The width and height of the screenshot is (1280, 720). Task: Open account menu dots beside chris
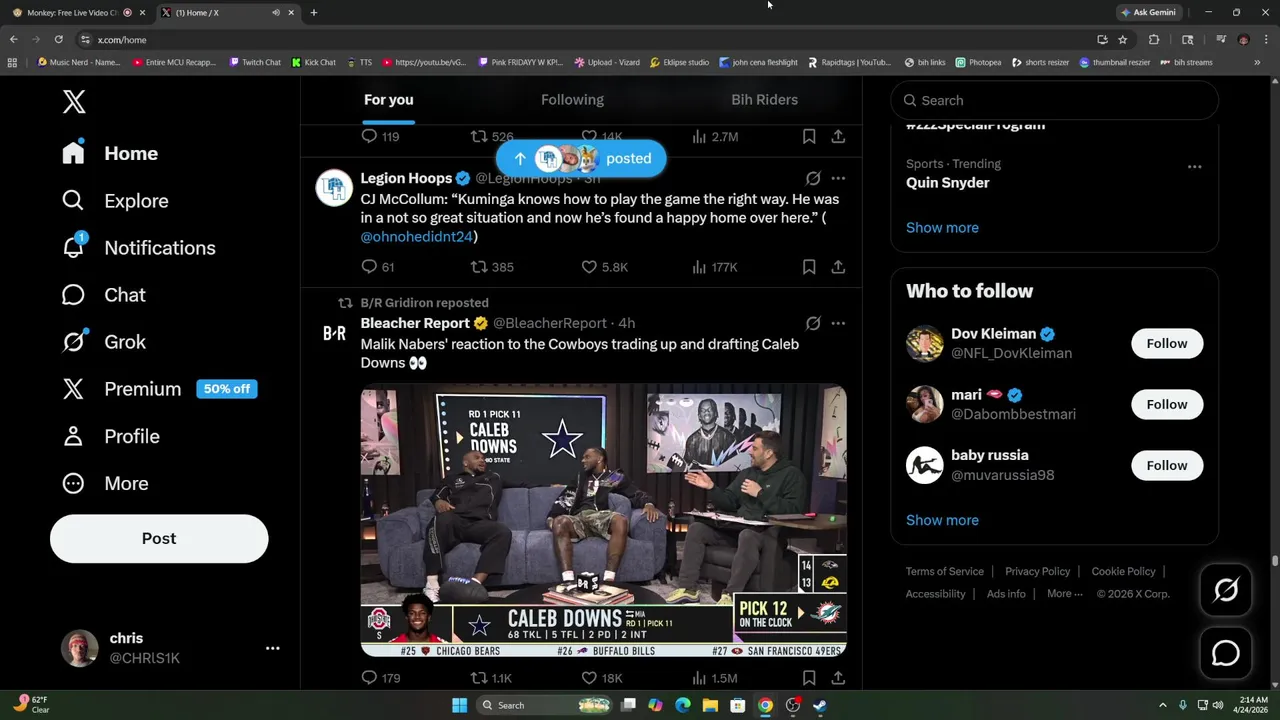(272, 648)
